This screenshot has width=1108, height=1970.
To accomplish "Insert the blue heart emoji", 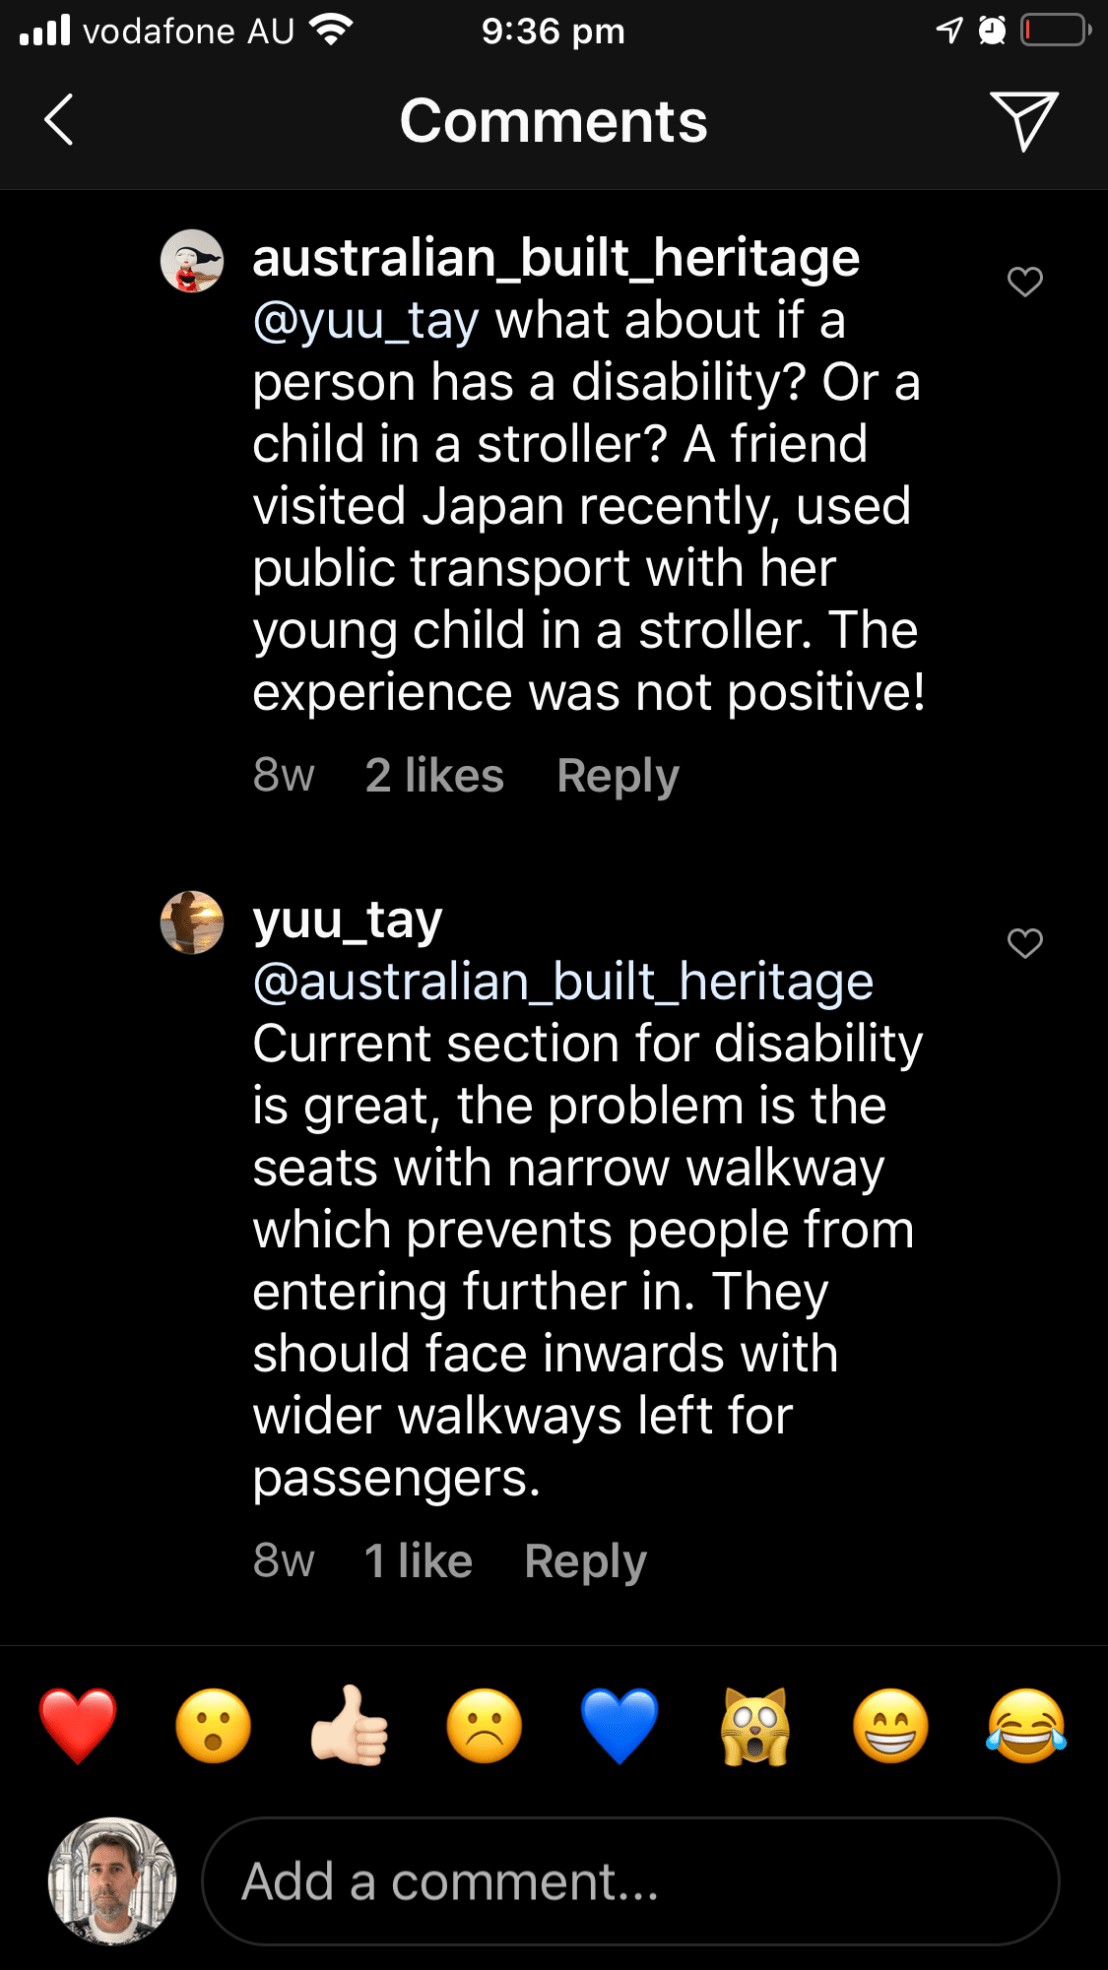I will pyautogui.click(x=620, y=1726).
